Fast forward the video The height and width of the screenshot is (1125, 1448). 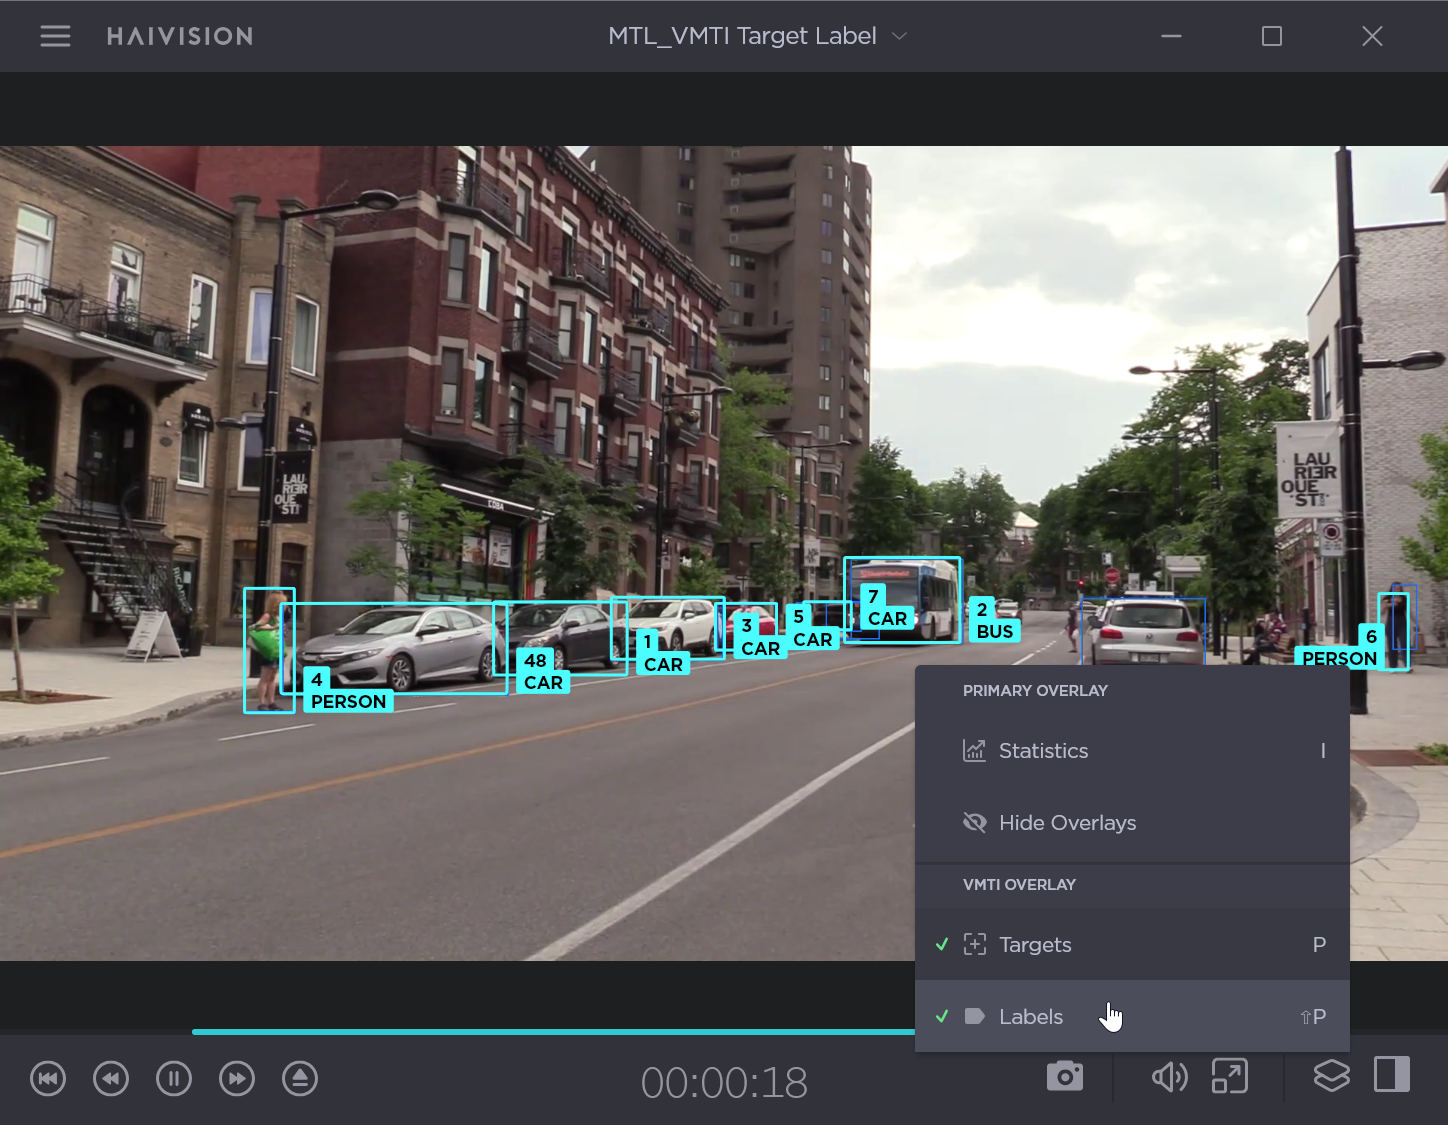click(237, 1079)
